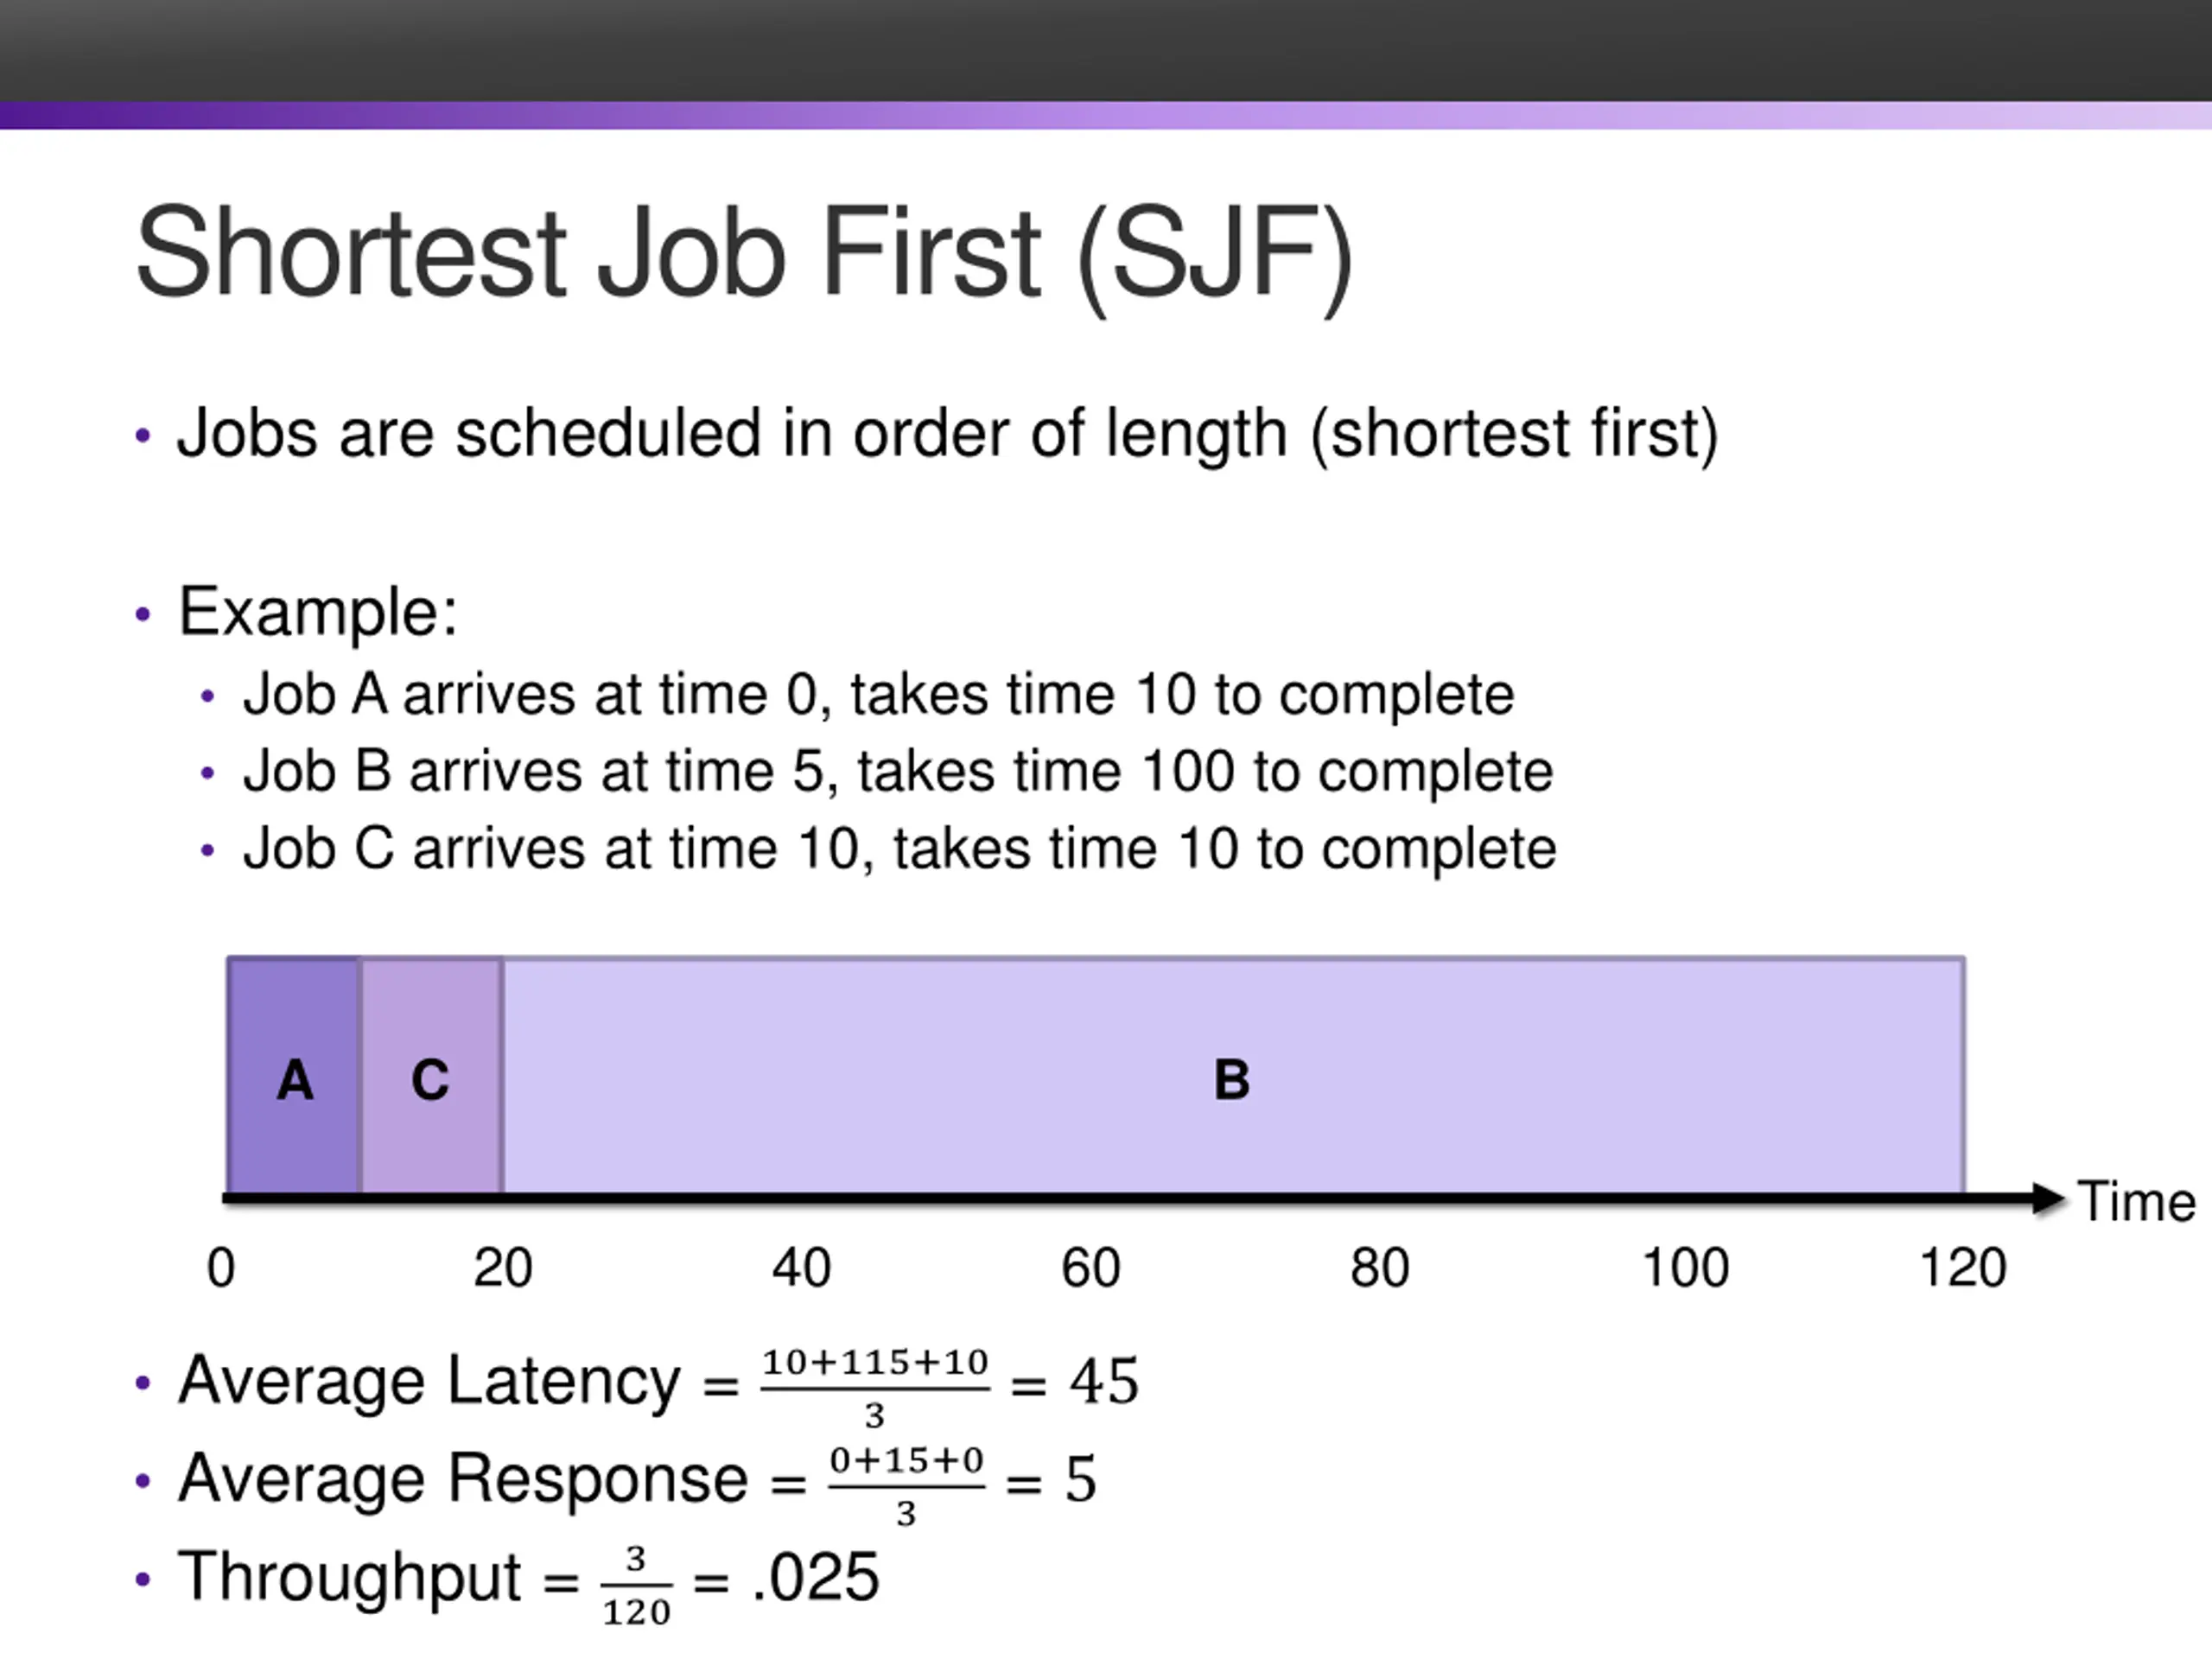The width and height of the screenshot is (2212, 1659).
Task: Click the 40 mark on the time axis
Action: pos(801,1267)
